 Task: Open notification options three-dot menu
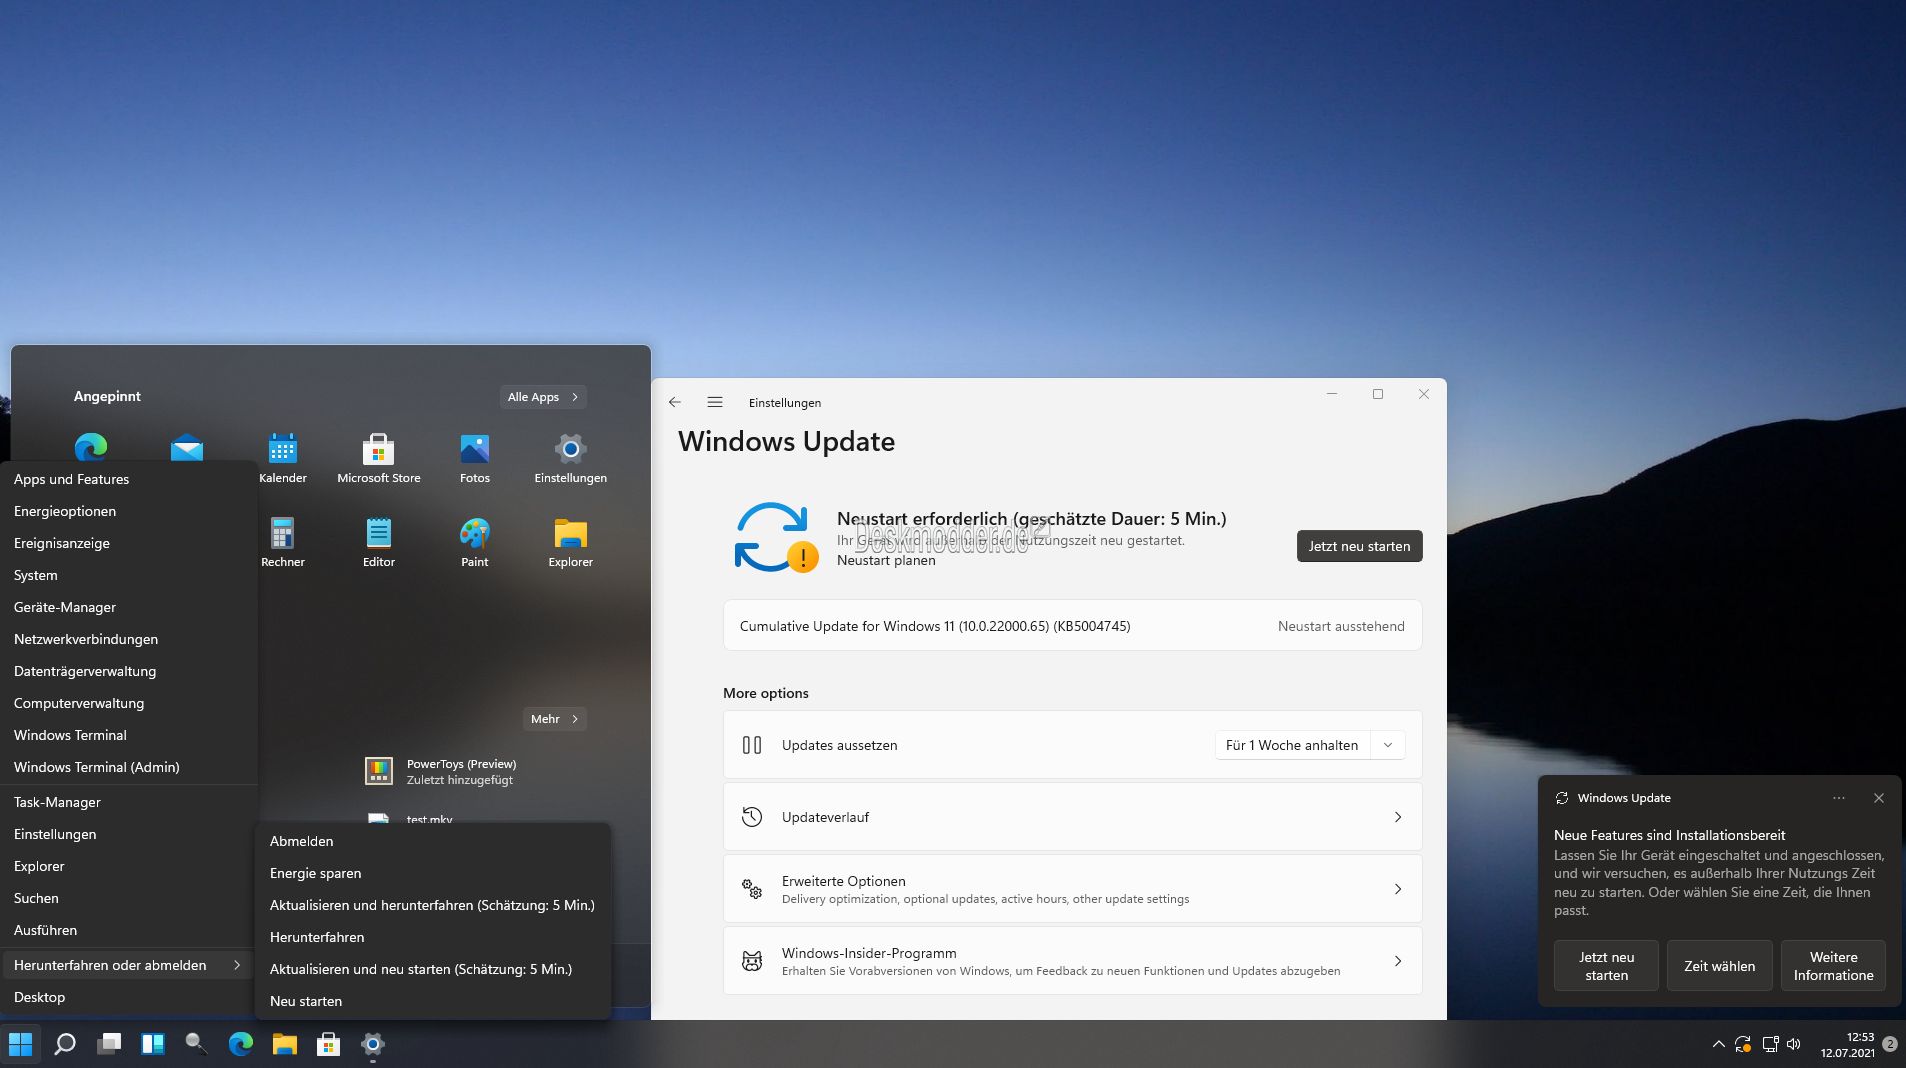pos(1839,798)
